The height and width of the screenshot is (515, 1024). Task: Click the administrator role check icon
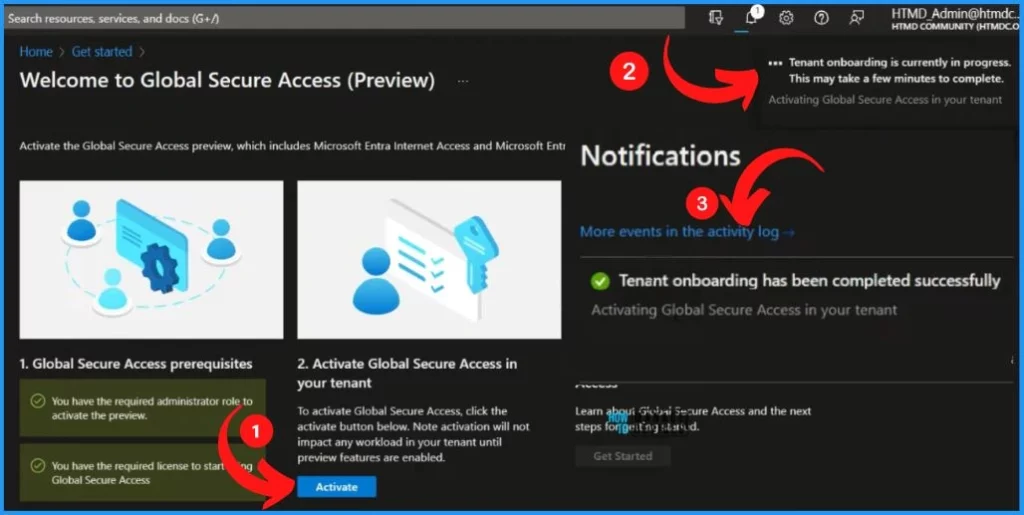[38, 401]
